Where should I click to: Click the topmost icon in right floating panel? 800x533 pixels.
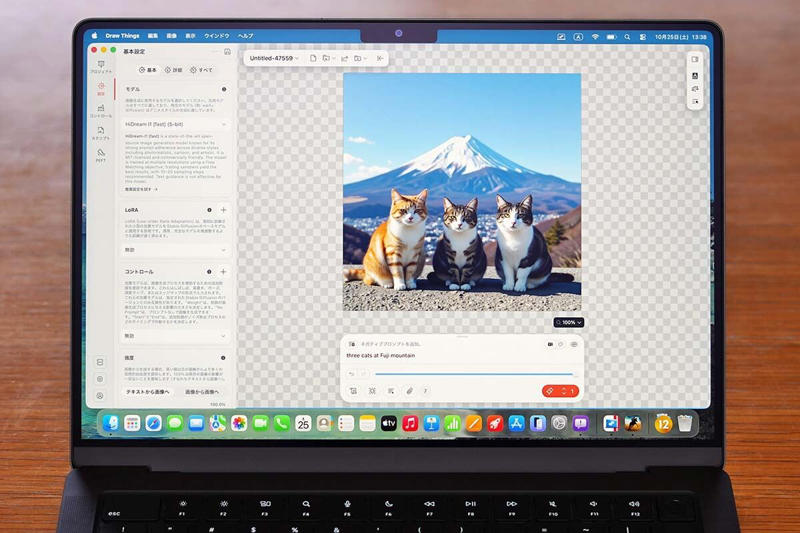tap(695, 60)
